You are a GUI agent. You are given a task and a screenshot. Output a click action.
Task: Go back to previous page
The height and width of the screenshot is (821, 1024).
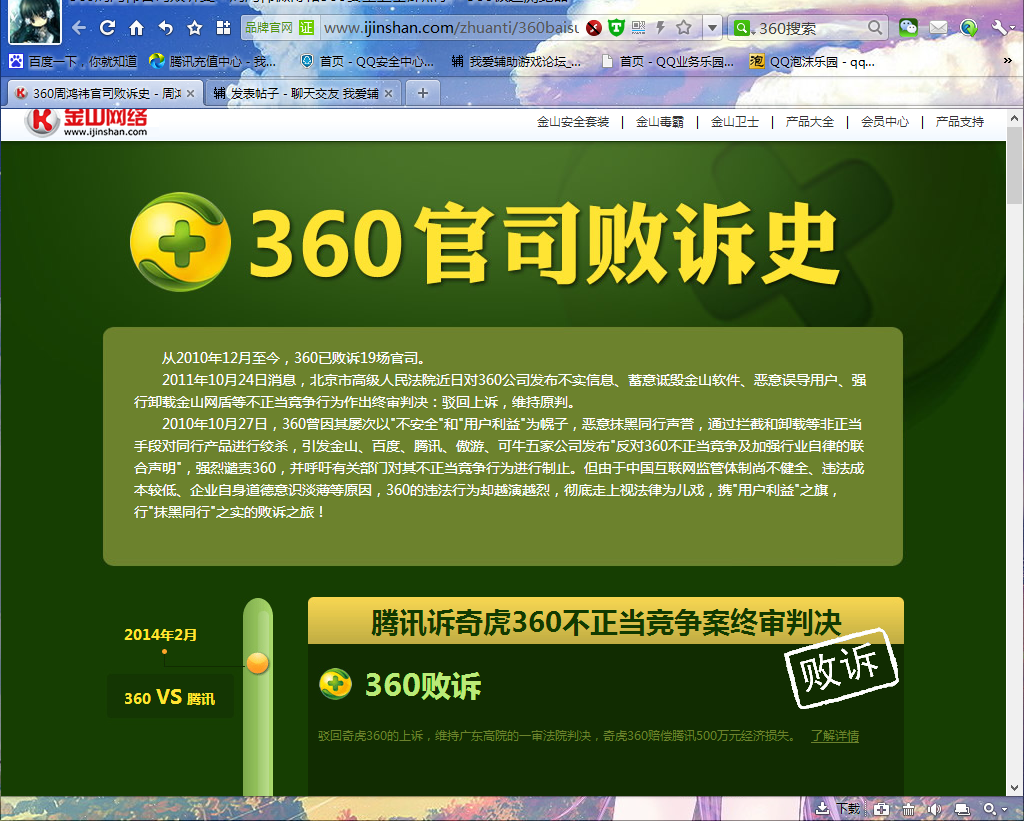click(x=79, y=28)
